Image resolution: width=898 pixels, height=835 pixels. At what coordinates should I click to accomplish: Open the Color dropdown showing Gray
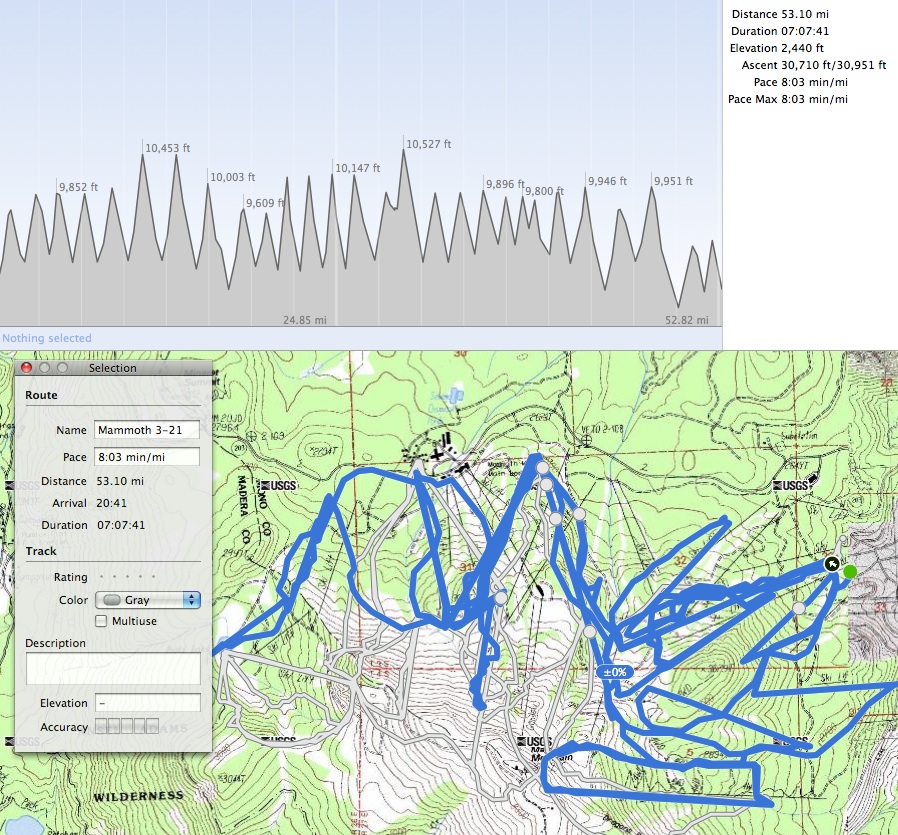point(147,600)
